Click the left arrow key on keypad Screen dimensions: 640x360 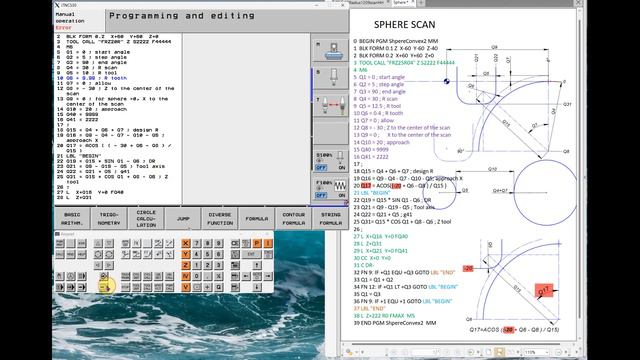click(x=246, y=276)
